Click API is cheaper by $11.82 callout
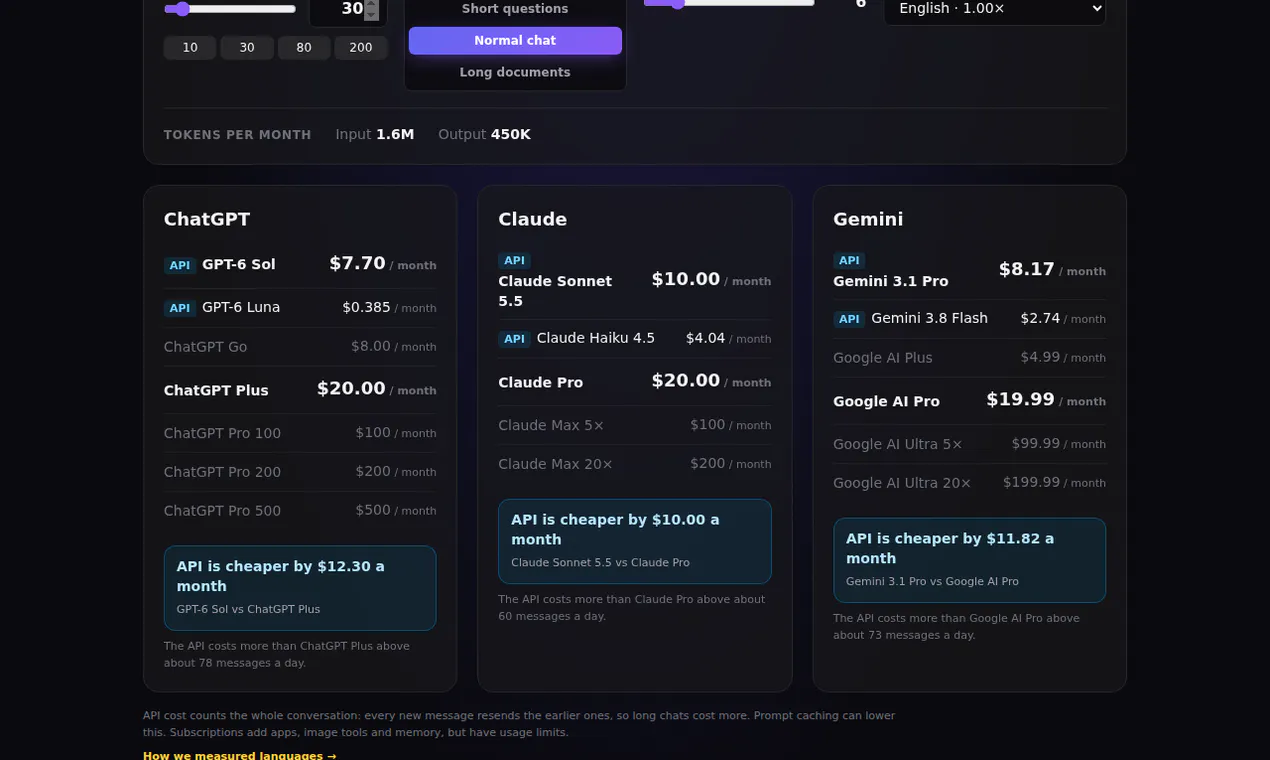This screenshot has width=1270, height=760. click(x=969, y=560)
